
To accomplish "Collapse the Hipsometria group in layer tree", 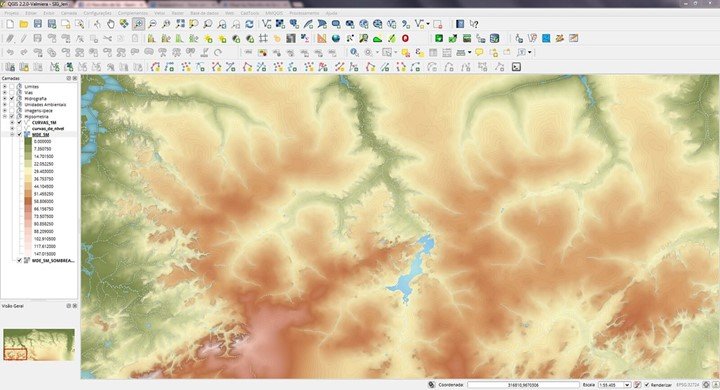I will [x=5, y=117].
